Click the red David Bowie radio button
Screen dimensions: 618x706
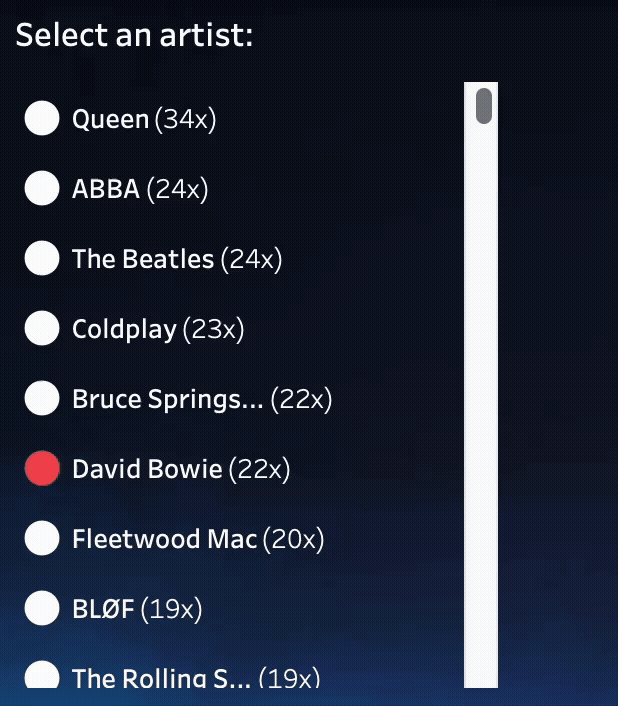coord(42,468)
